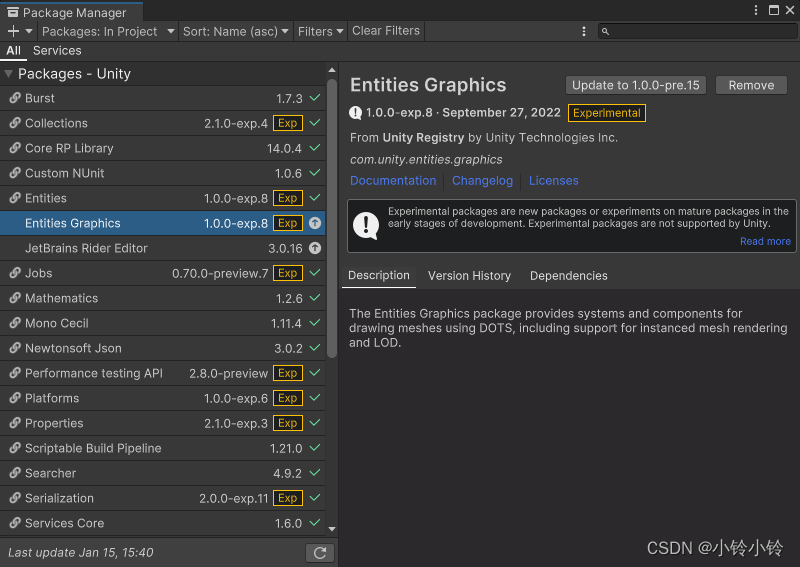Open Packages: In Project dropdown

[108, 32]
